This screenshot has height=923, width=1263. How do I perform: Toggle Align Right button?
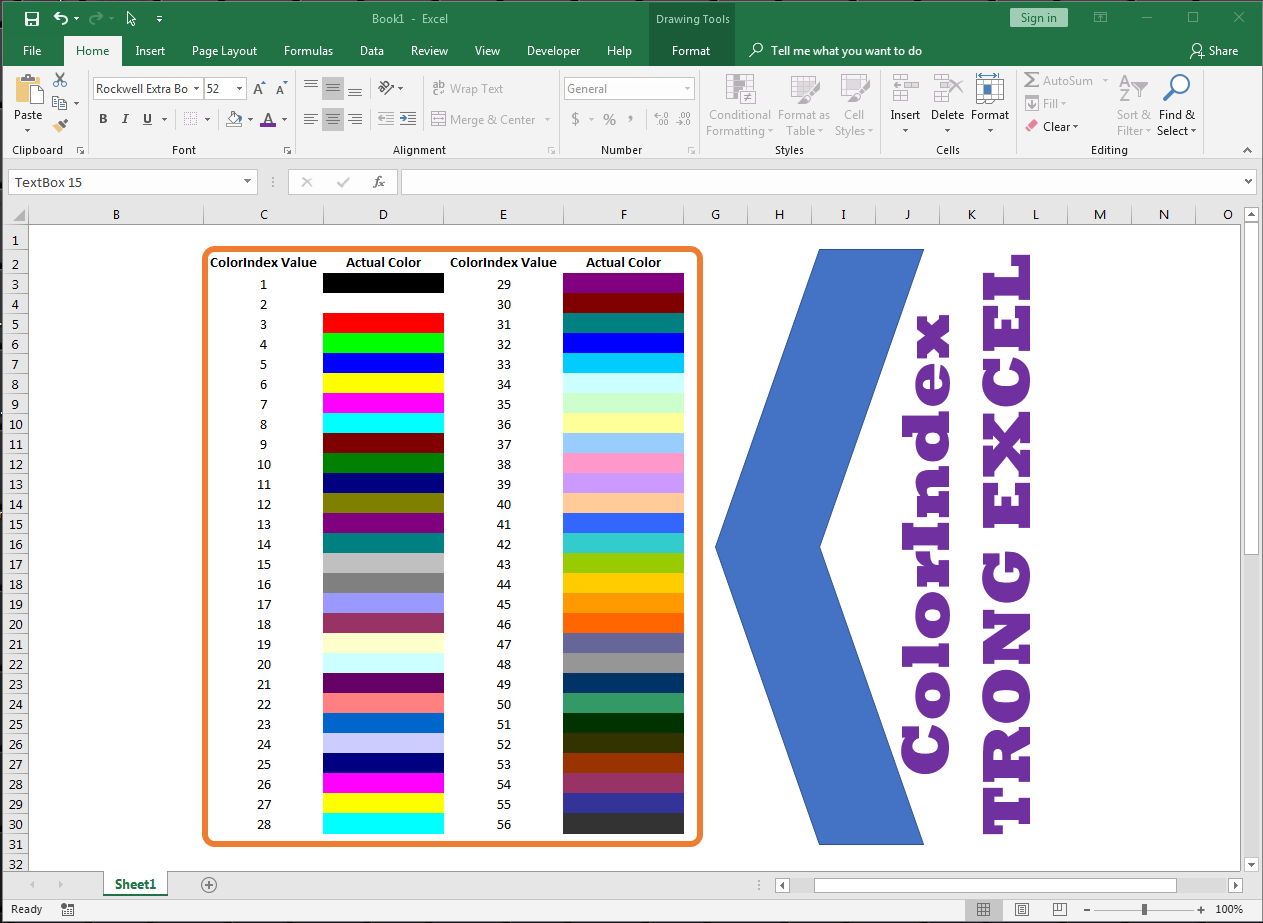[355, 119]
